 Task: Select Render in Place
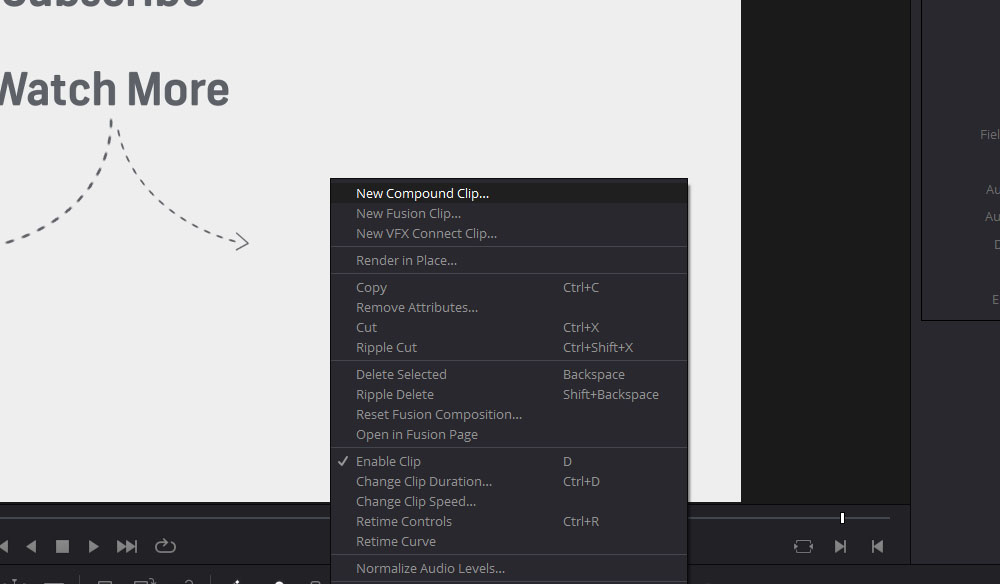[406, 261]
